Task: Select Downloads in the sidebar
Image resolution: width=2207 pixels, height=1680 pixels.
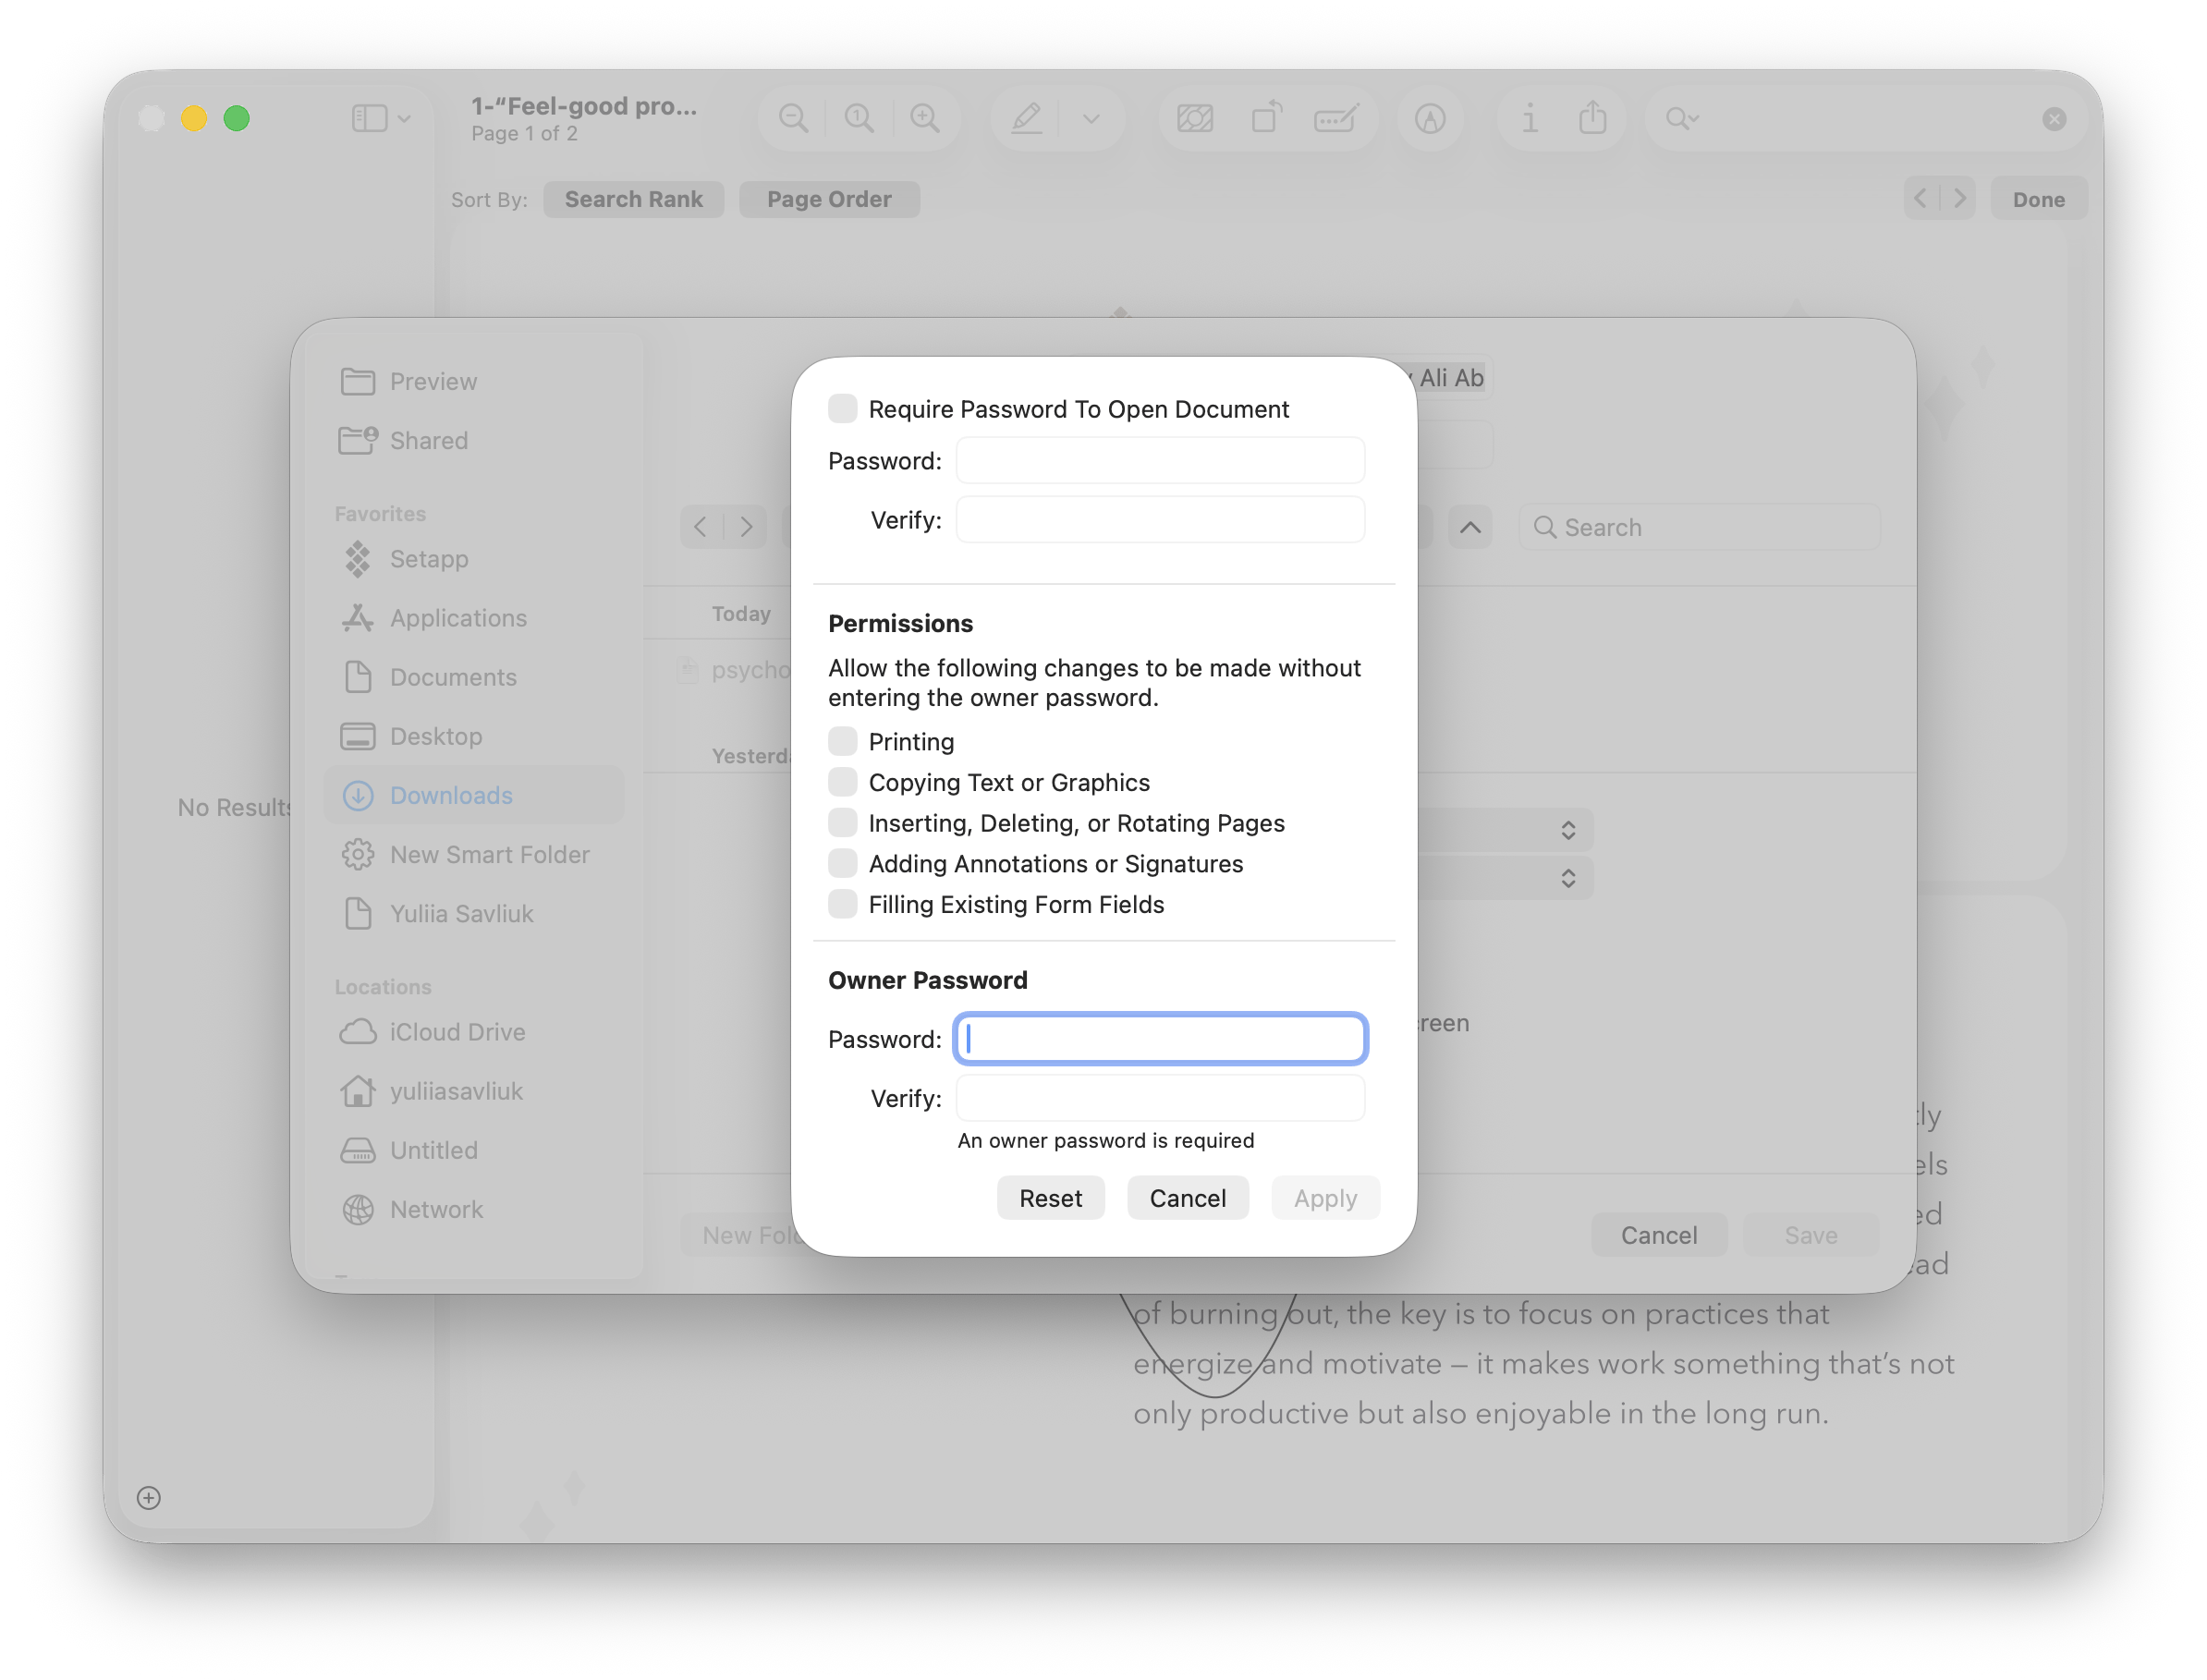Action: click(x=450, y=796)
